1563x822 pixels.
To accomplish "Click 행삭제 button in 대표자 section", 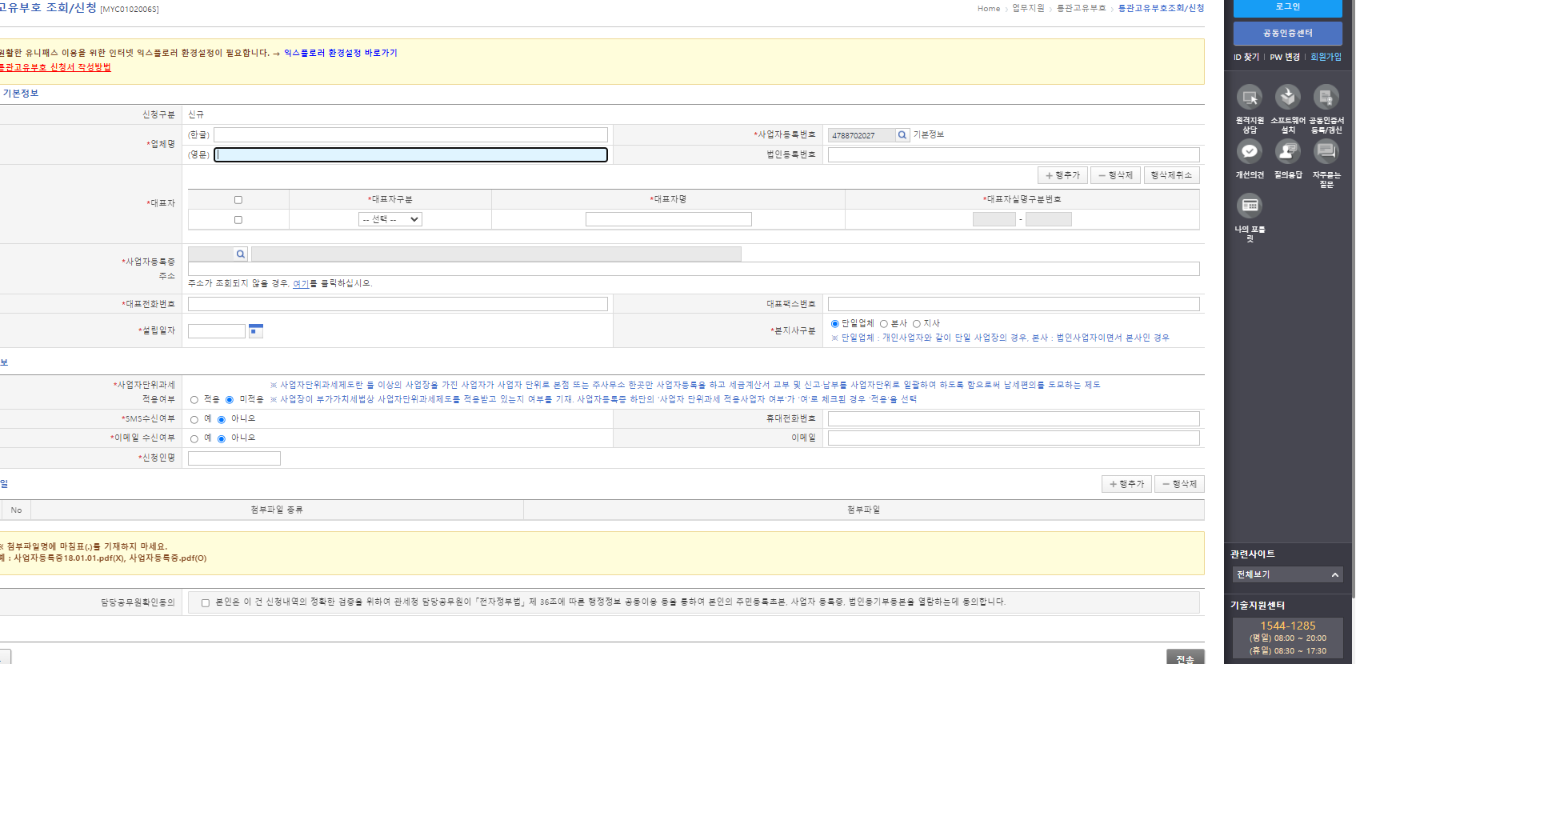I will [1115, 175].
